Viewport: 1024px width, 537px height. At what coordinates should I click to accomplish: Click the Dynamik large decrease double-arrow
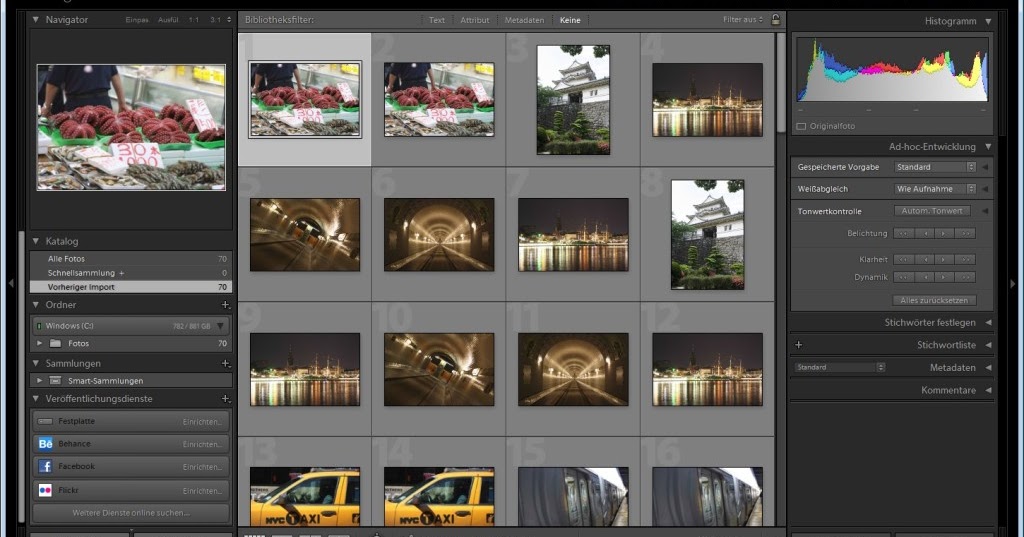[x=903, y=277]
